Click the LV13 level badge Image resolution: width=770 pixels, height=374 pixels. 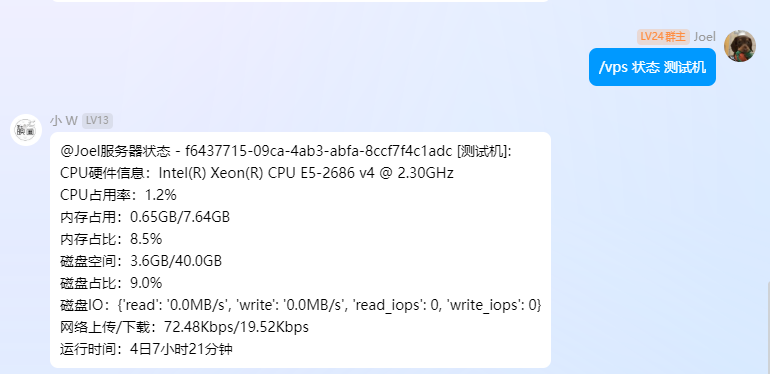click(97, 121)
